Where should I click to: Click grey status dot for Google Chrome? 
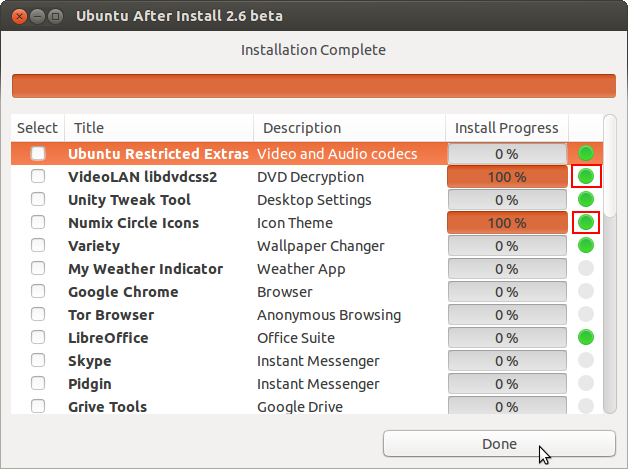[x=586, y=292]
